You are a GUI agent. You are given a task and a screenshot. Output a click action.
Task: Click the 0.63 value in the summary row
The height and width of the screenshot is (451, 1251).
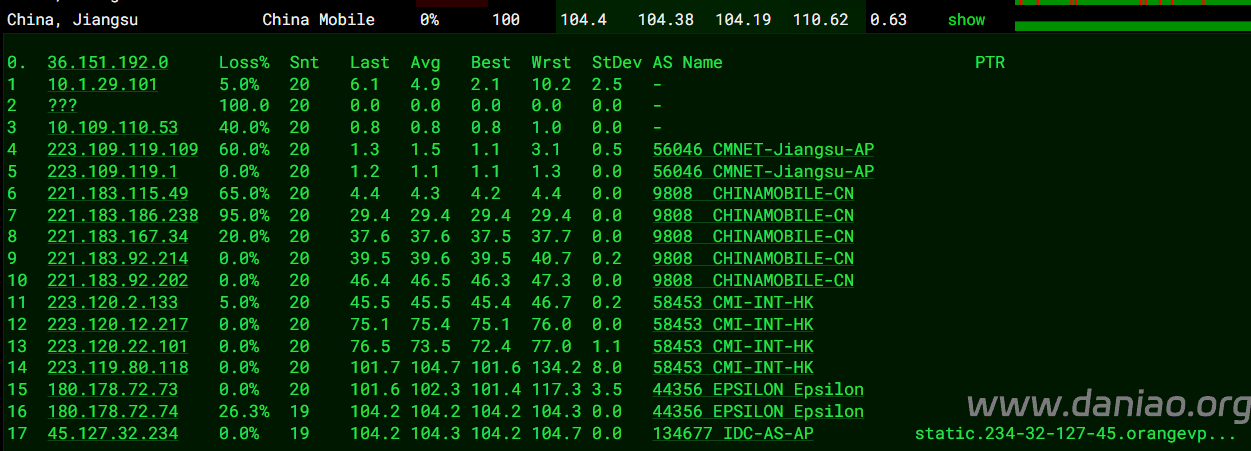click(x=889, y=20)
